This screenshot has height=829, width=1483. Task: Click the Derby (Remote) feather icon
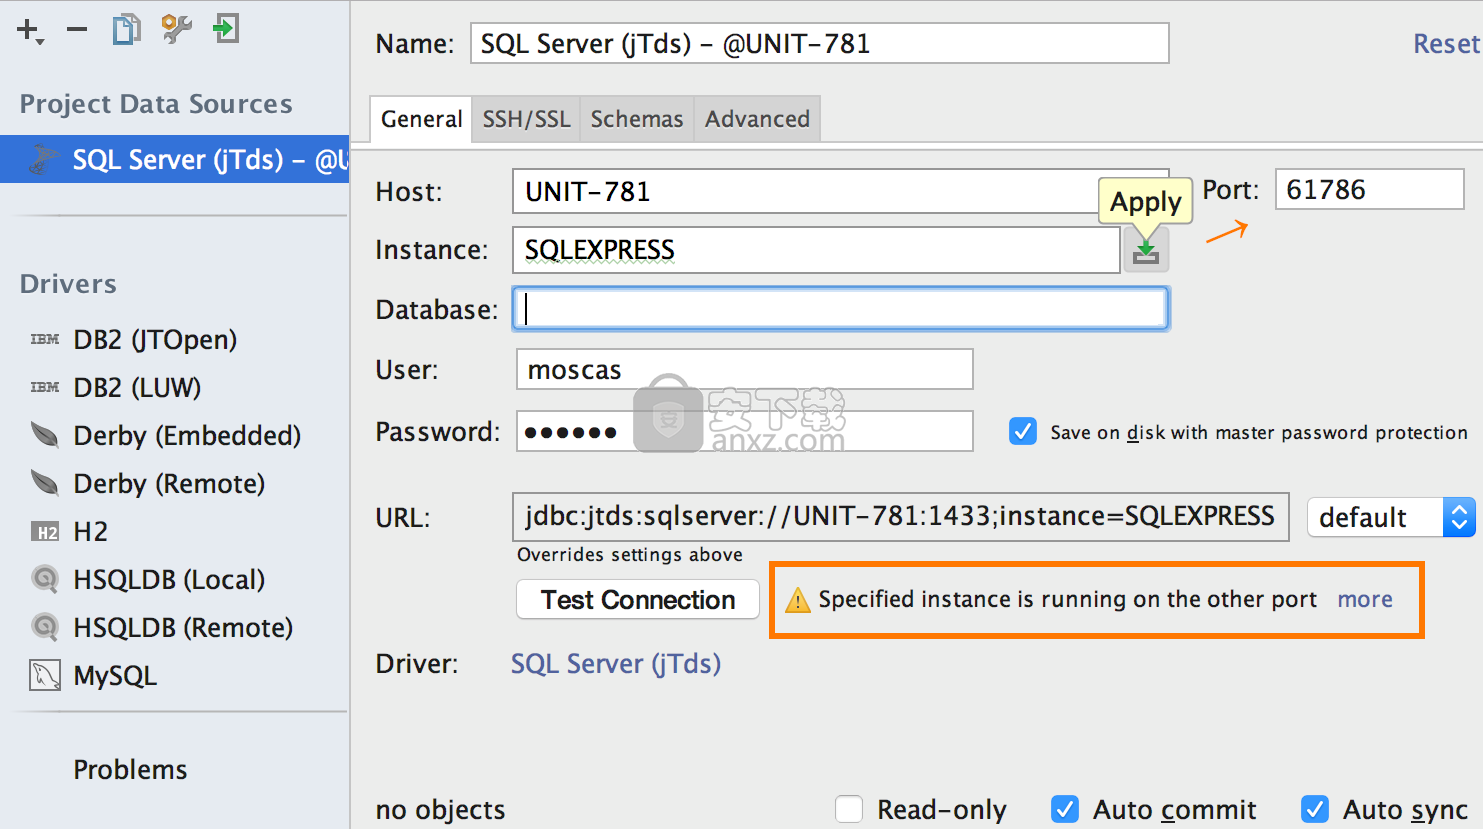(44, 483)
